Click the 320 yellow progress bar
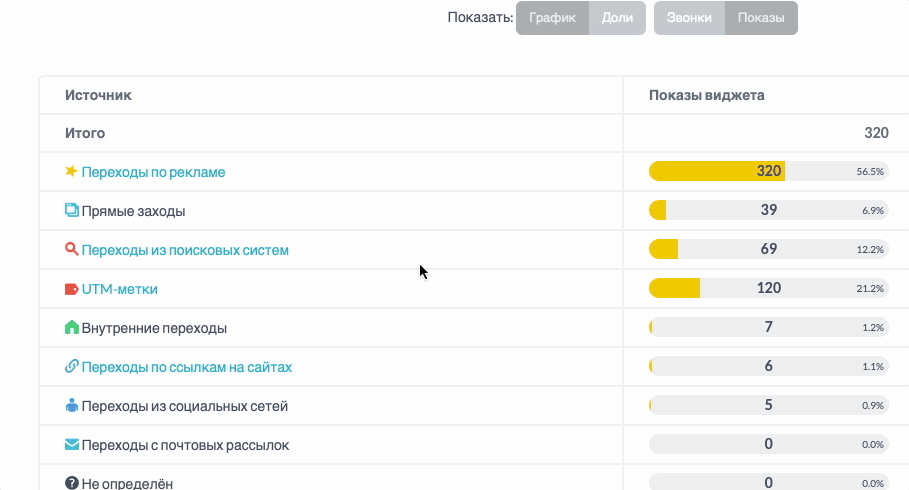 point(717,171)
